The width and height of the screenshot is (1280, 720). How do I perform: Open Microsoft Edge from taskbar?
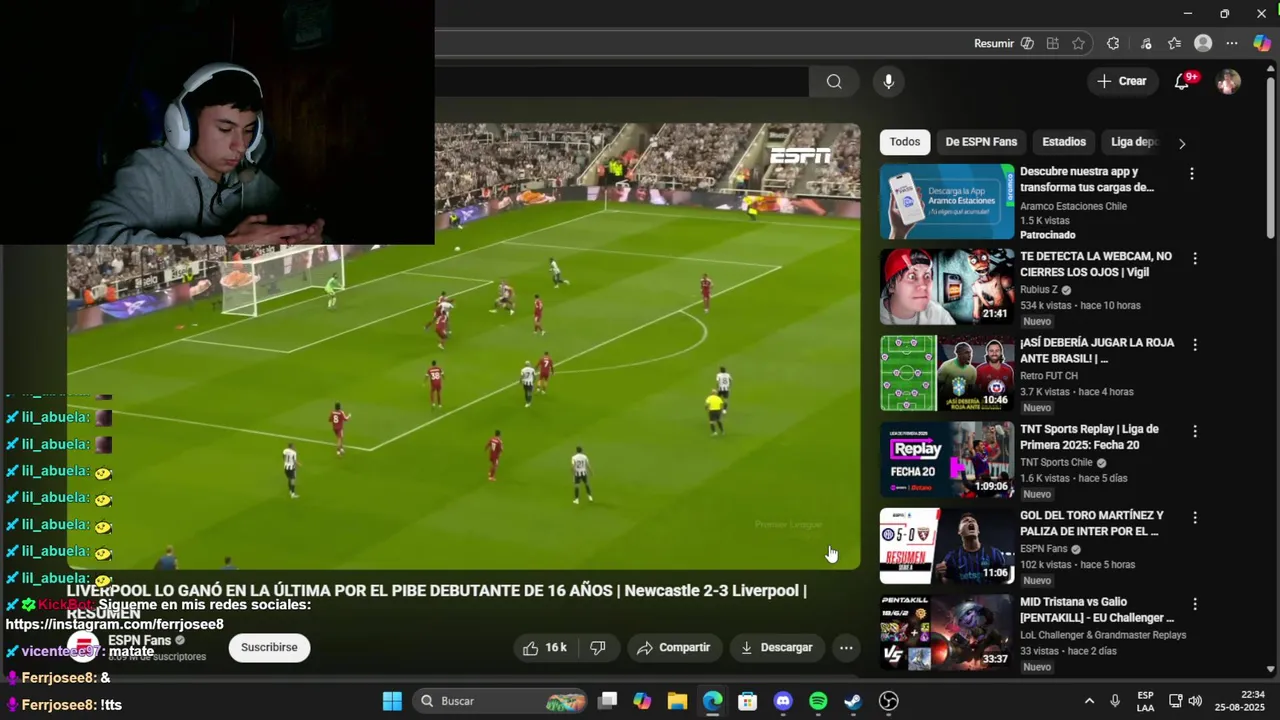(712, 701)
